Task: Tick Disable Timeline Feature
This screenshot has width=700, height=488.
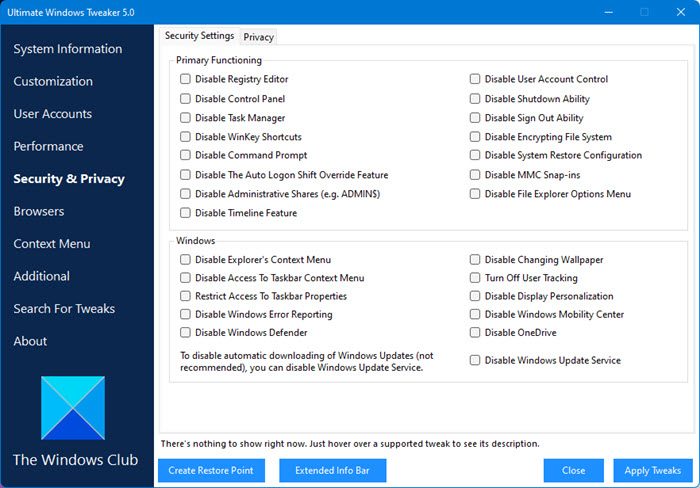Action: pos(185,213)
